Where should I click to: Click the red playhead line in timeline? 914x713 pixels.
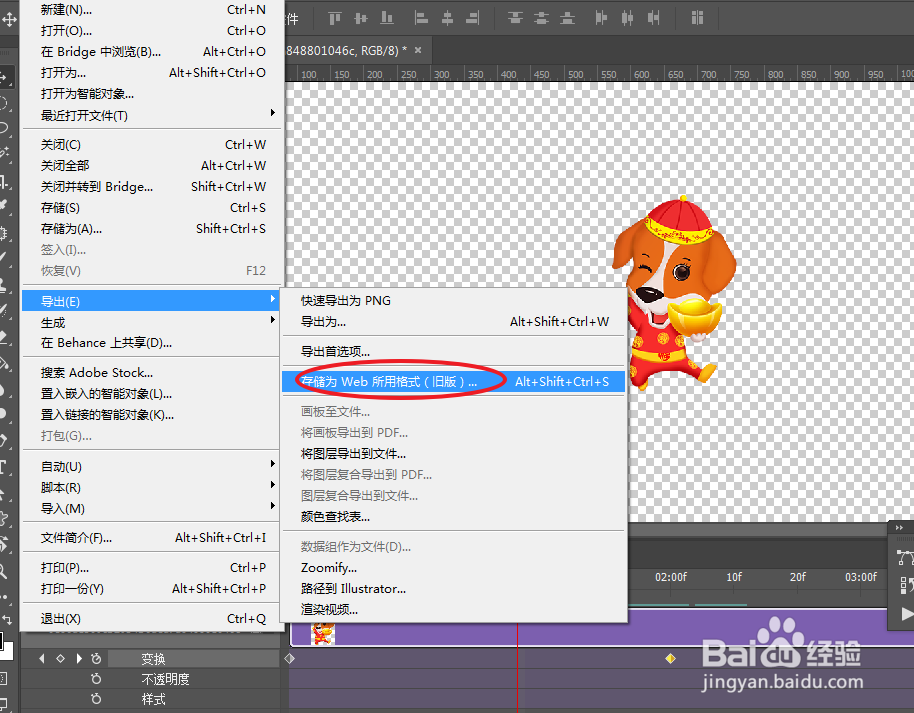point(517,668)
